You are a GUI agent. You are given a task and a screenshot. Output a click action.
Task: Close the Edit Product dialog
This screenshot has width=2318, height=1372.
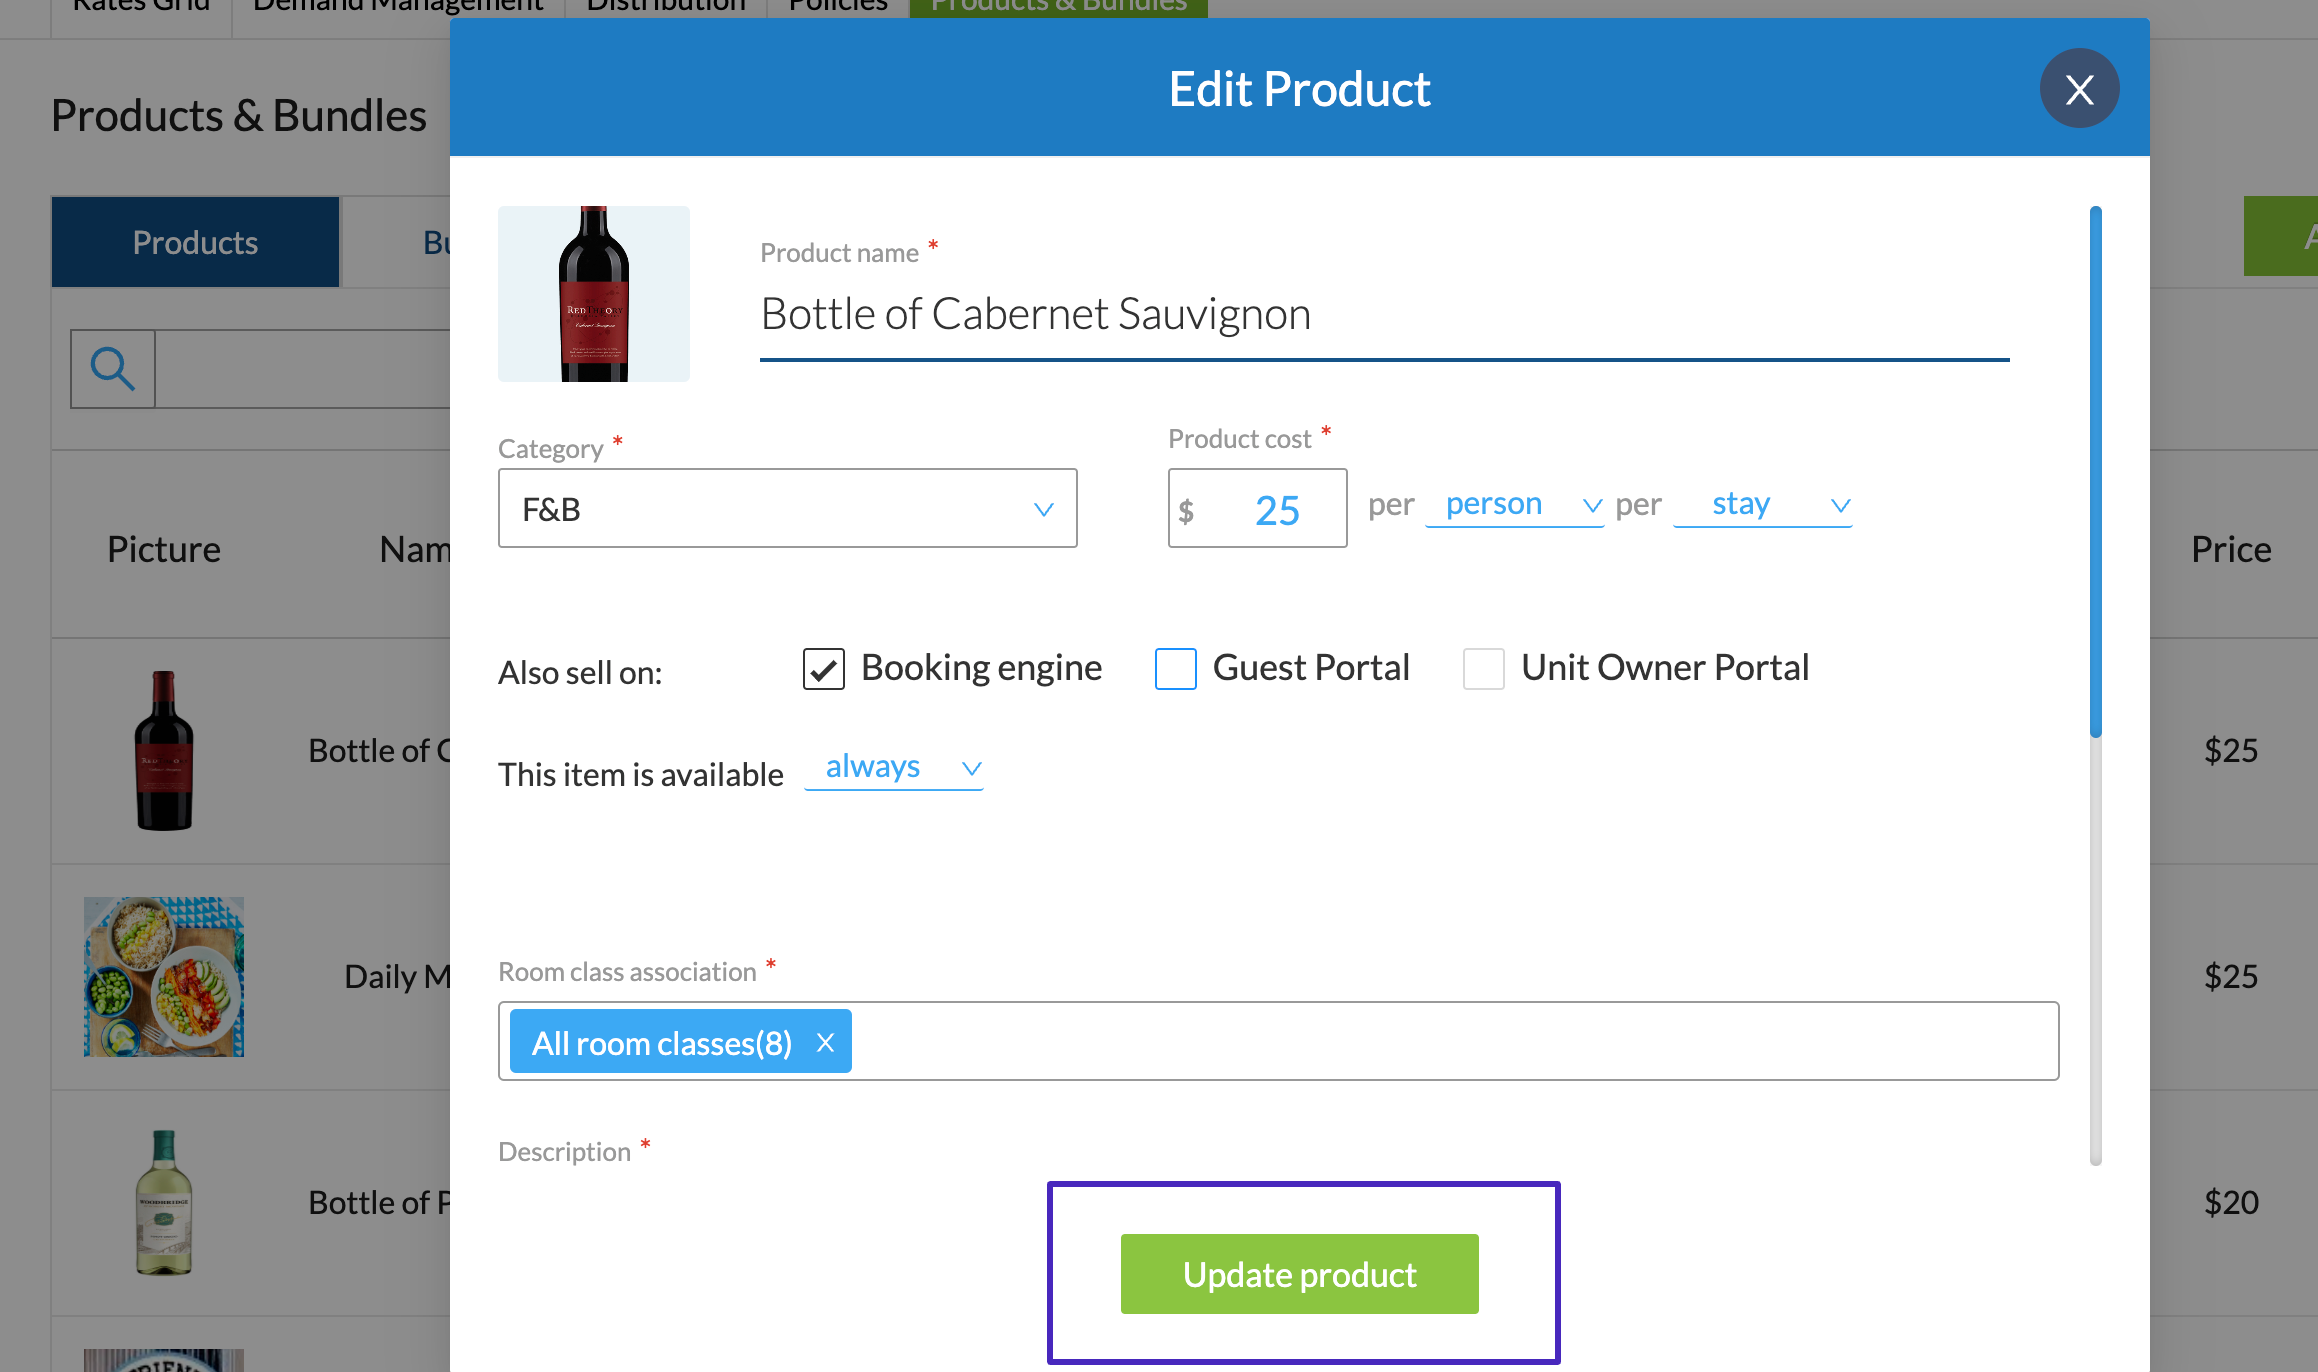click(2079, 89)
